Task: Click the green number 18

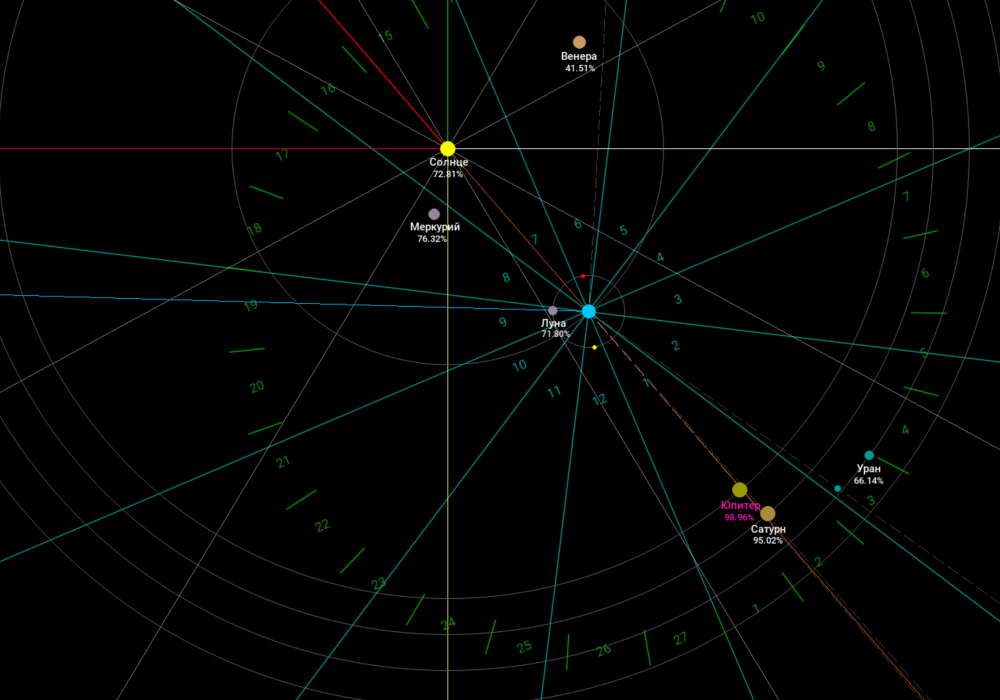Action: pos(254,228)
